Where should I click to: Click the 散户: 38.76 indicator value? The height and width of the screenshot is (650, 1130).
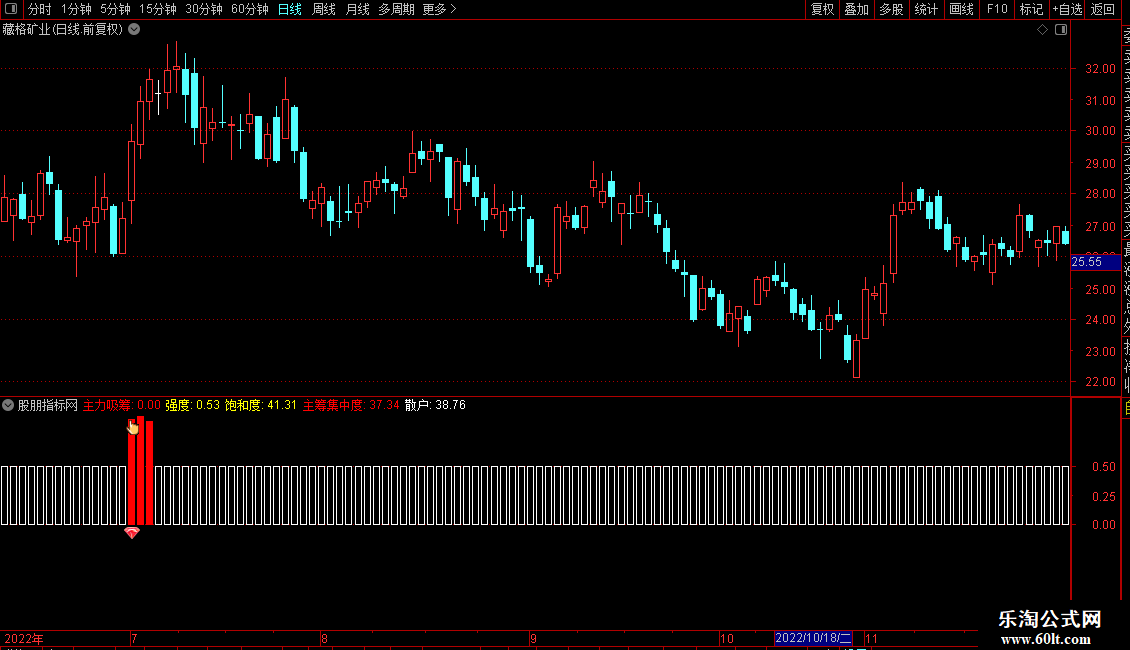click(x=435, y=405)
